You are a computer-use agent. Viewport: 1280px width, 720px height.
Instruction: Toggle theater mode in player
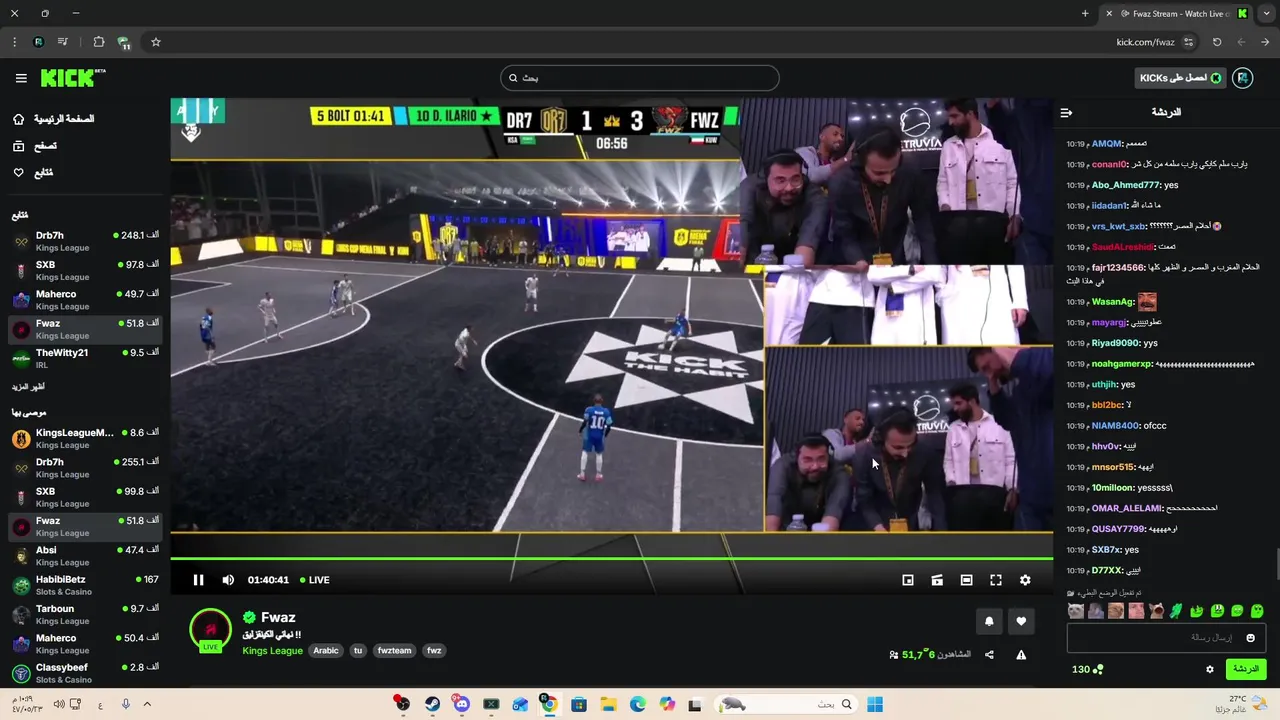coord(966,580)
